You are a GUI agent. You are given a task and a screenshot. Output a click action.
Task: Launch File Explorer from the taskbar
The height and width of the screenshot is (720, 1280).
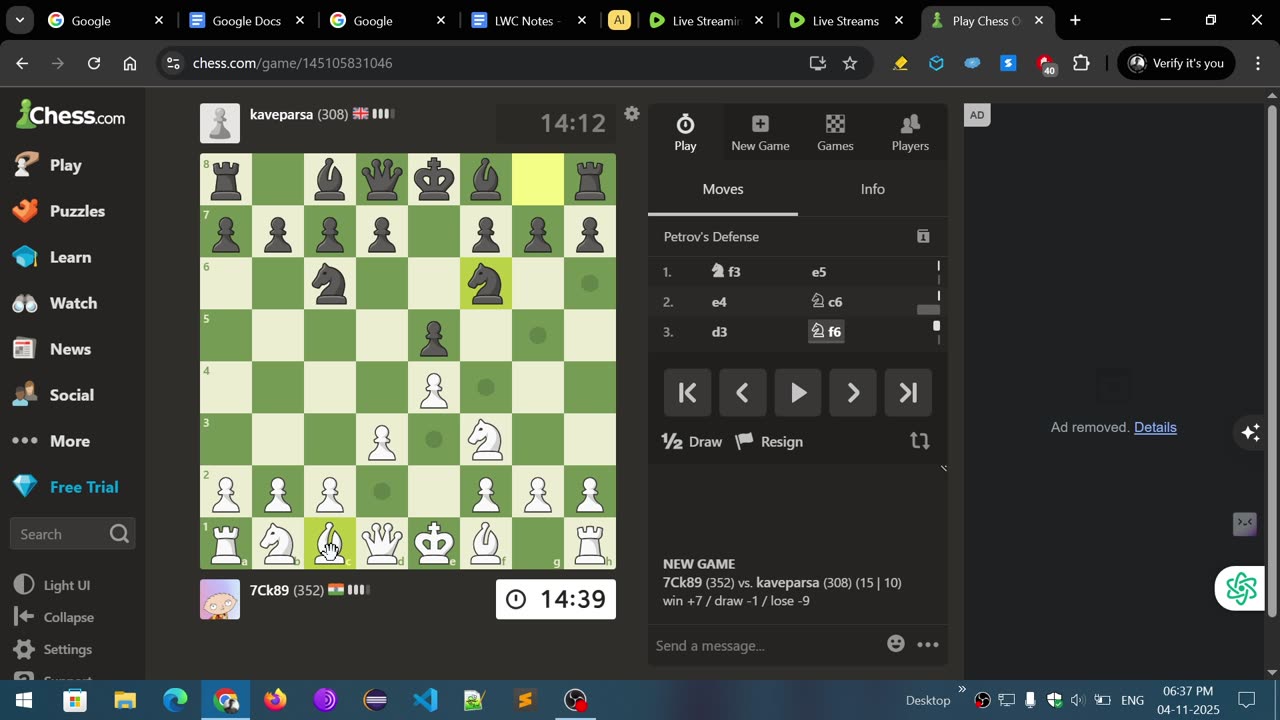click(125, 700)
